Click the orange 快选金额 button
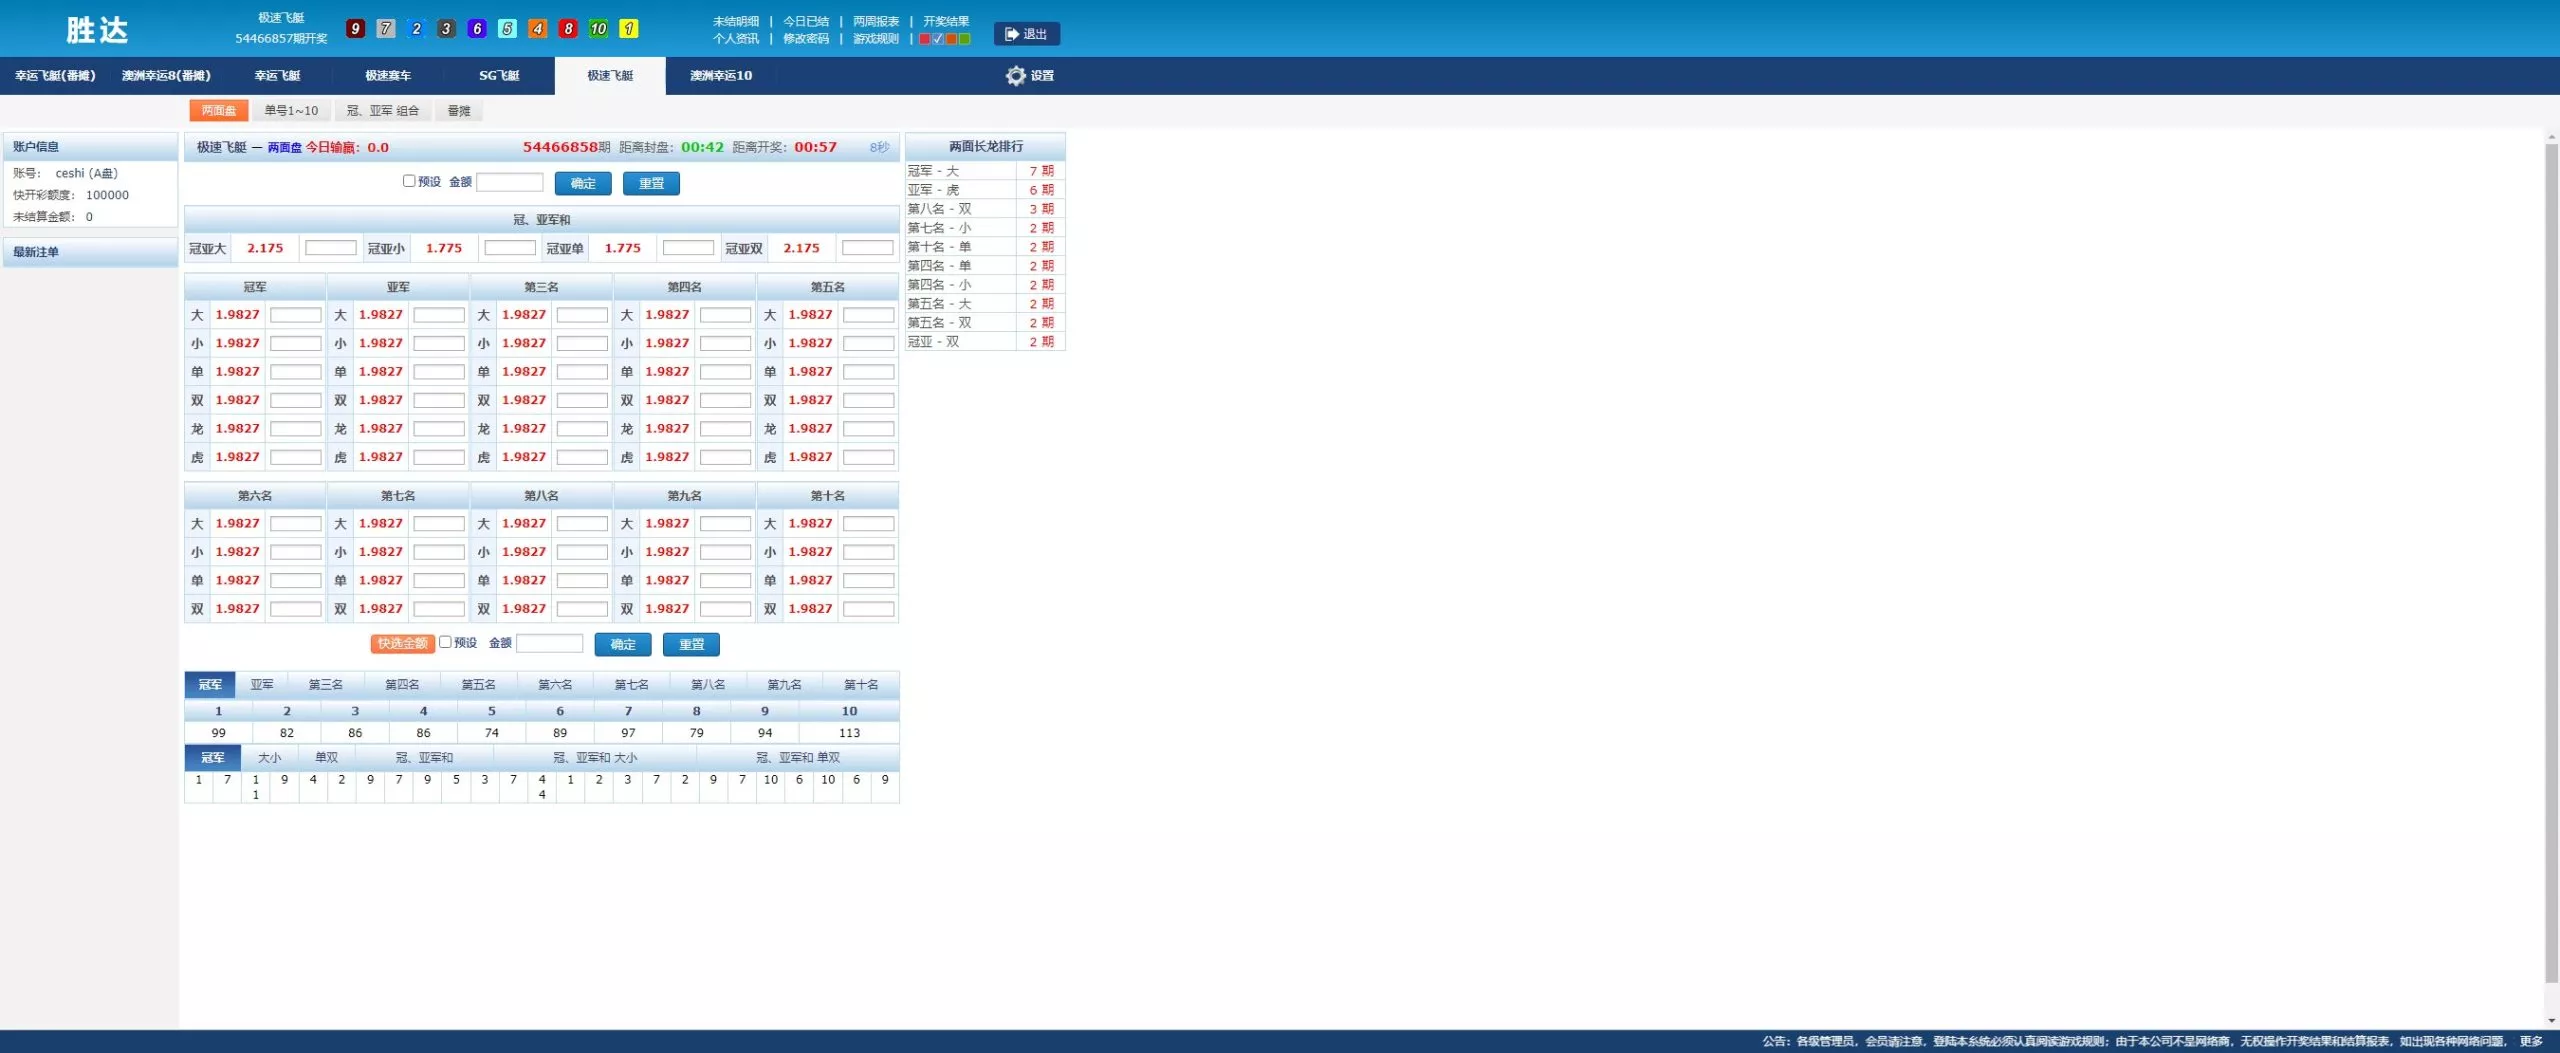This screenshot has width=2560, height=1053. [402, 644]
